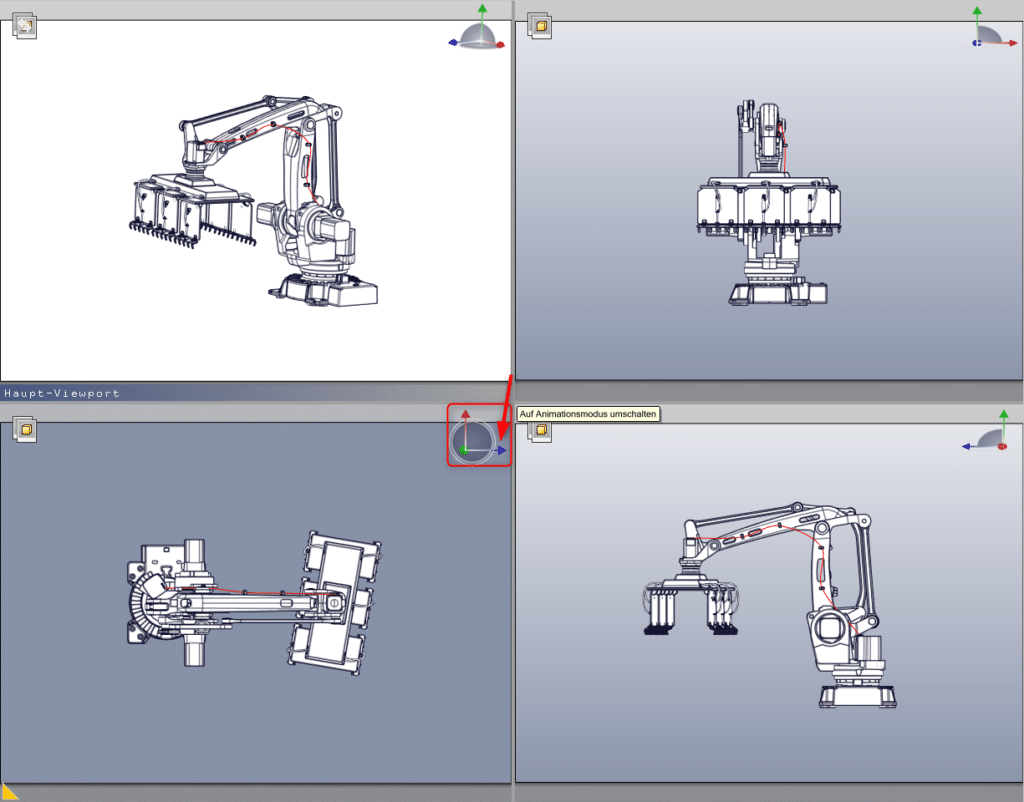Click the highlighted orientation sphere in the top viewport
The height and width of the screenshot is (802, 1024).
(x=472, y=440)
